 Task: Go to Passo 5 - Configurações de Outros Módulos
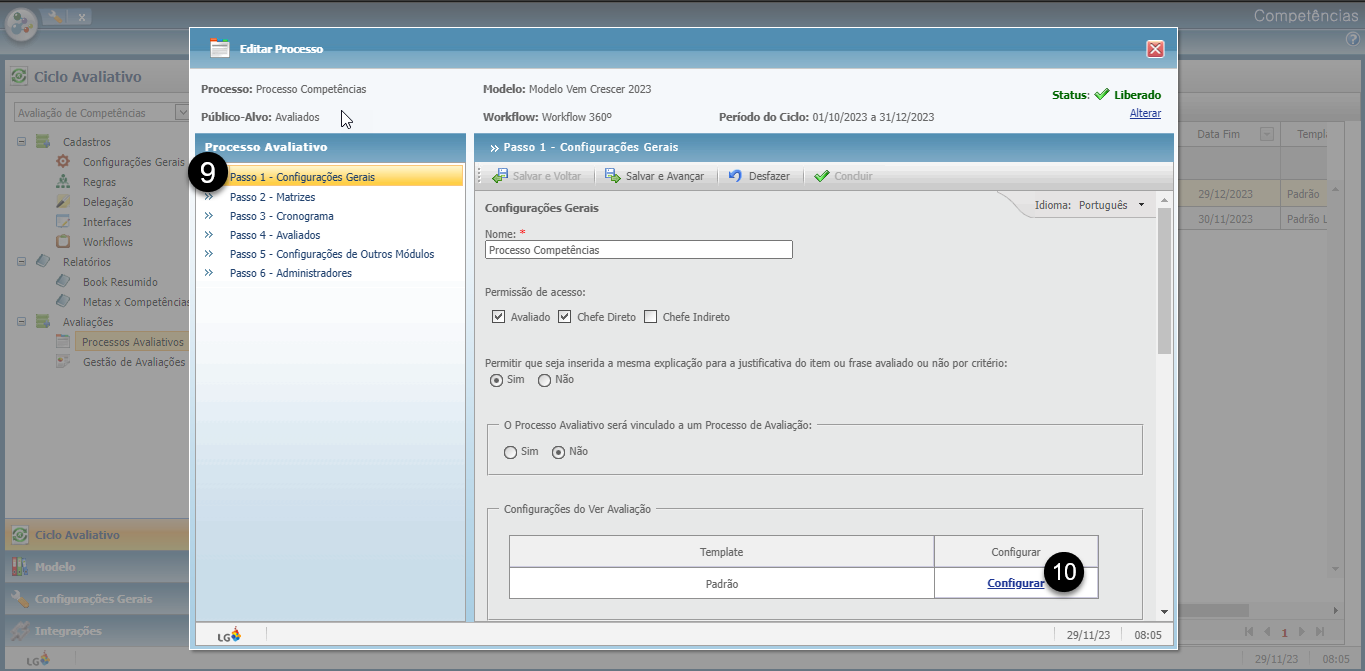[332, 254]
